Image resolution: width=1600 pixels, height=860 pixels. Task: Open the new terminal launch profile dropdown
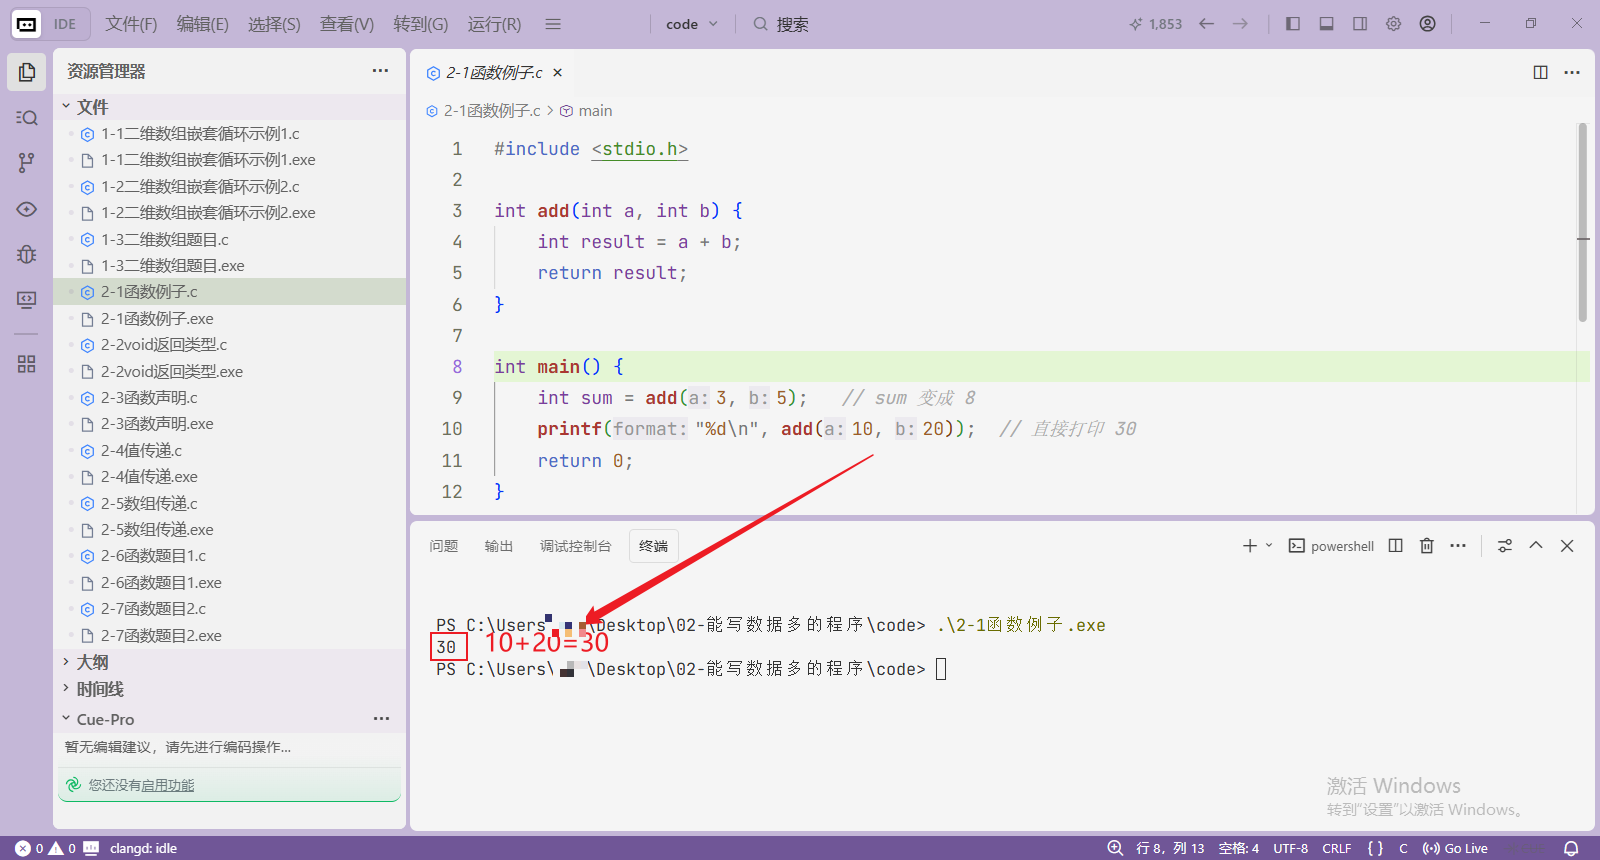click(x=1269, y=546)
